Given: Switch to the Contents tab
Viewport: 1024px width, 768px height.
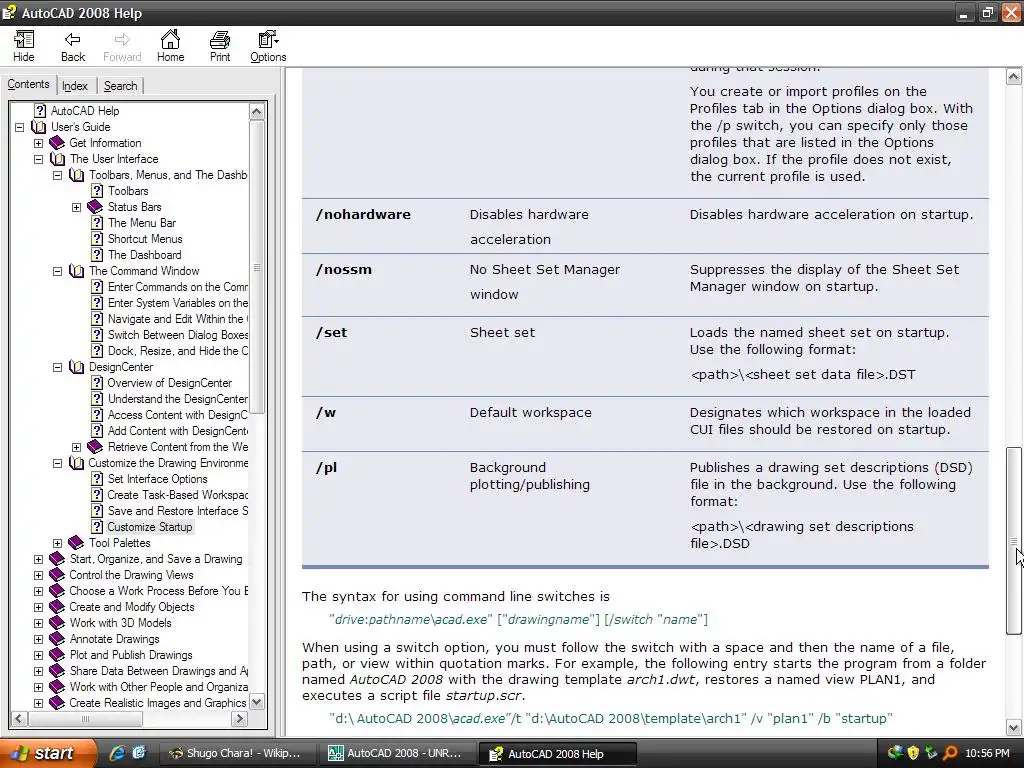Looking at the screenshot, I should pyautogui.click(x=29, y=84).
